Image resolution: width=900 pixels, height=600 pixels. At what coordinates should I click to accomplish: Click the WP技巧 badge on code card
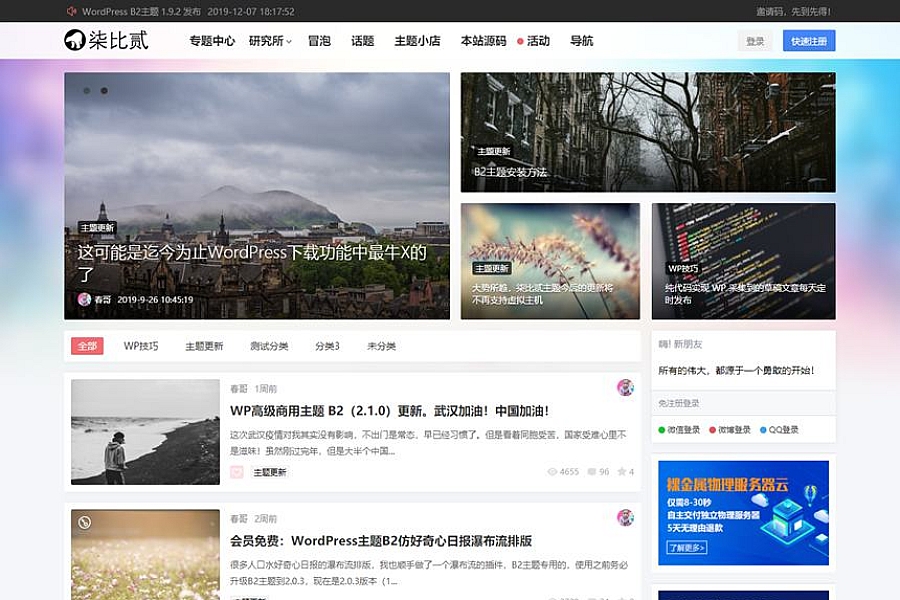tap(683, 268)
